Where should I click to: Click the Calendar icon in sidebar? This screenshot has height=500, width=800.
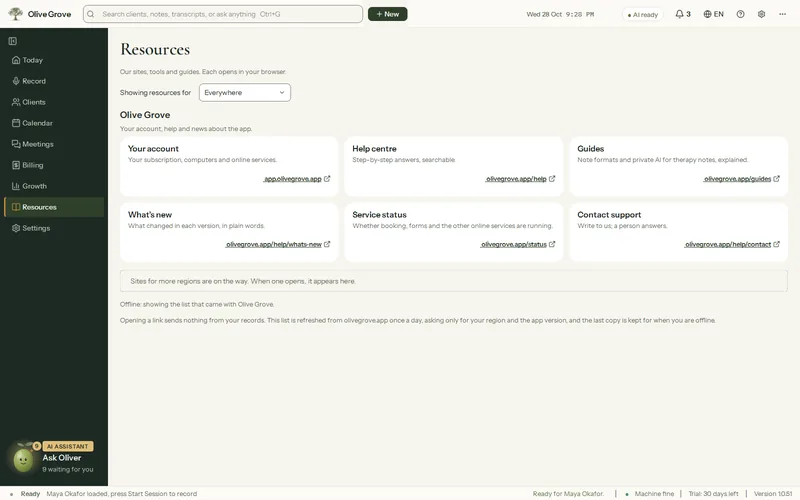coord(16,123)
